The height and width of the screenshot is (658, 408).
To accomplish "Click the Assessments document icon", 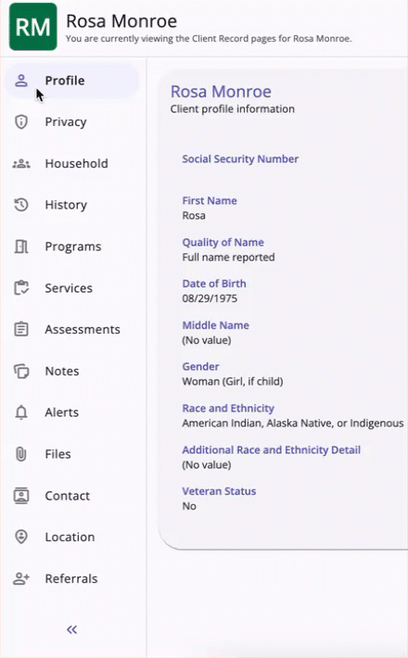I will click(x=21, y=329).
